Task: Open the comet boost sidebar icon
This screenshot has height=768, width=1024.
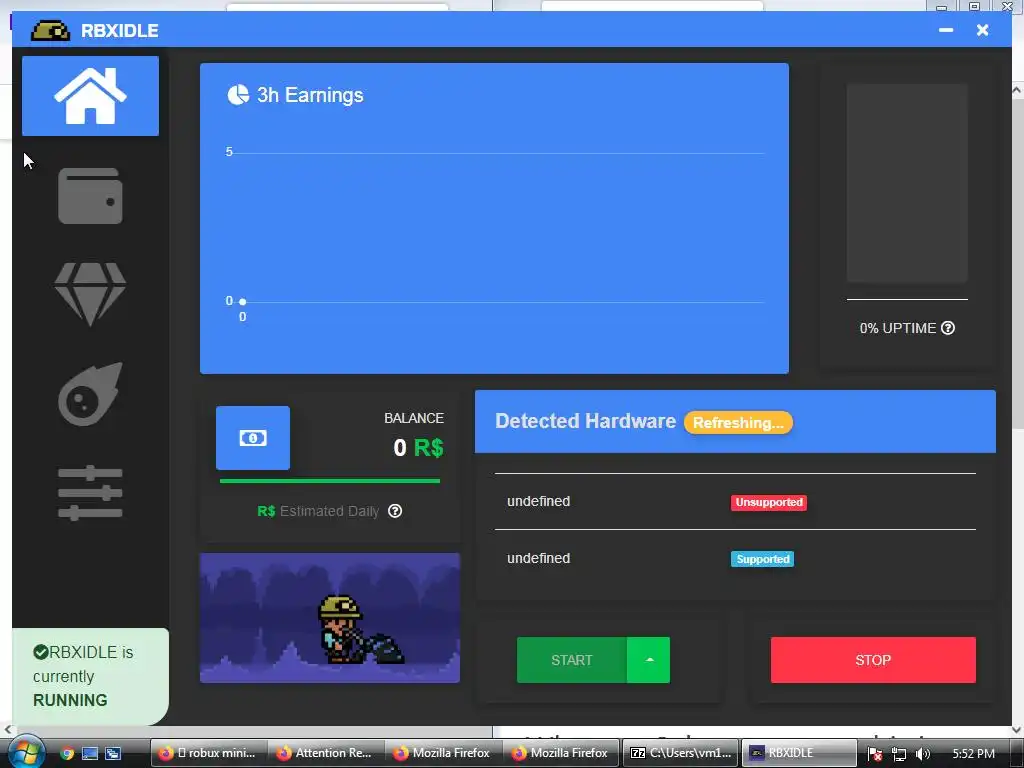Action: click(x=90, y=394)
